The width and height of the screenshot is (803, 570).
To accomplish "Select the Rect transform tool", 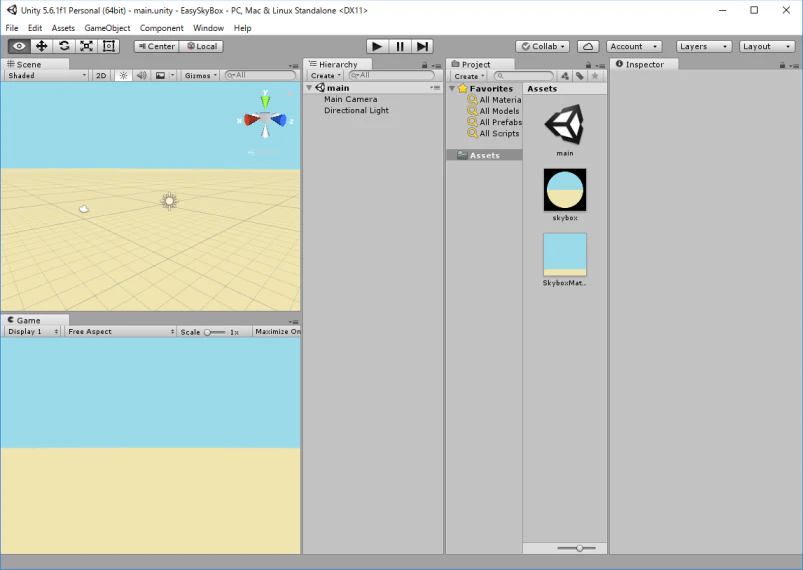I will click(109, 46).
